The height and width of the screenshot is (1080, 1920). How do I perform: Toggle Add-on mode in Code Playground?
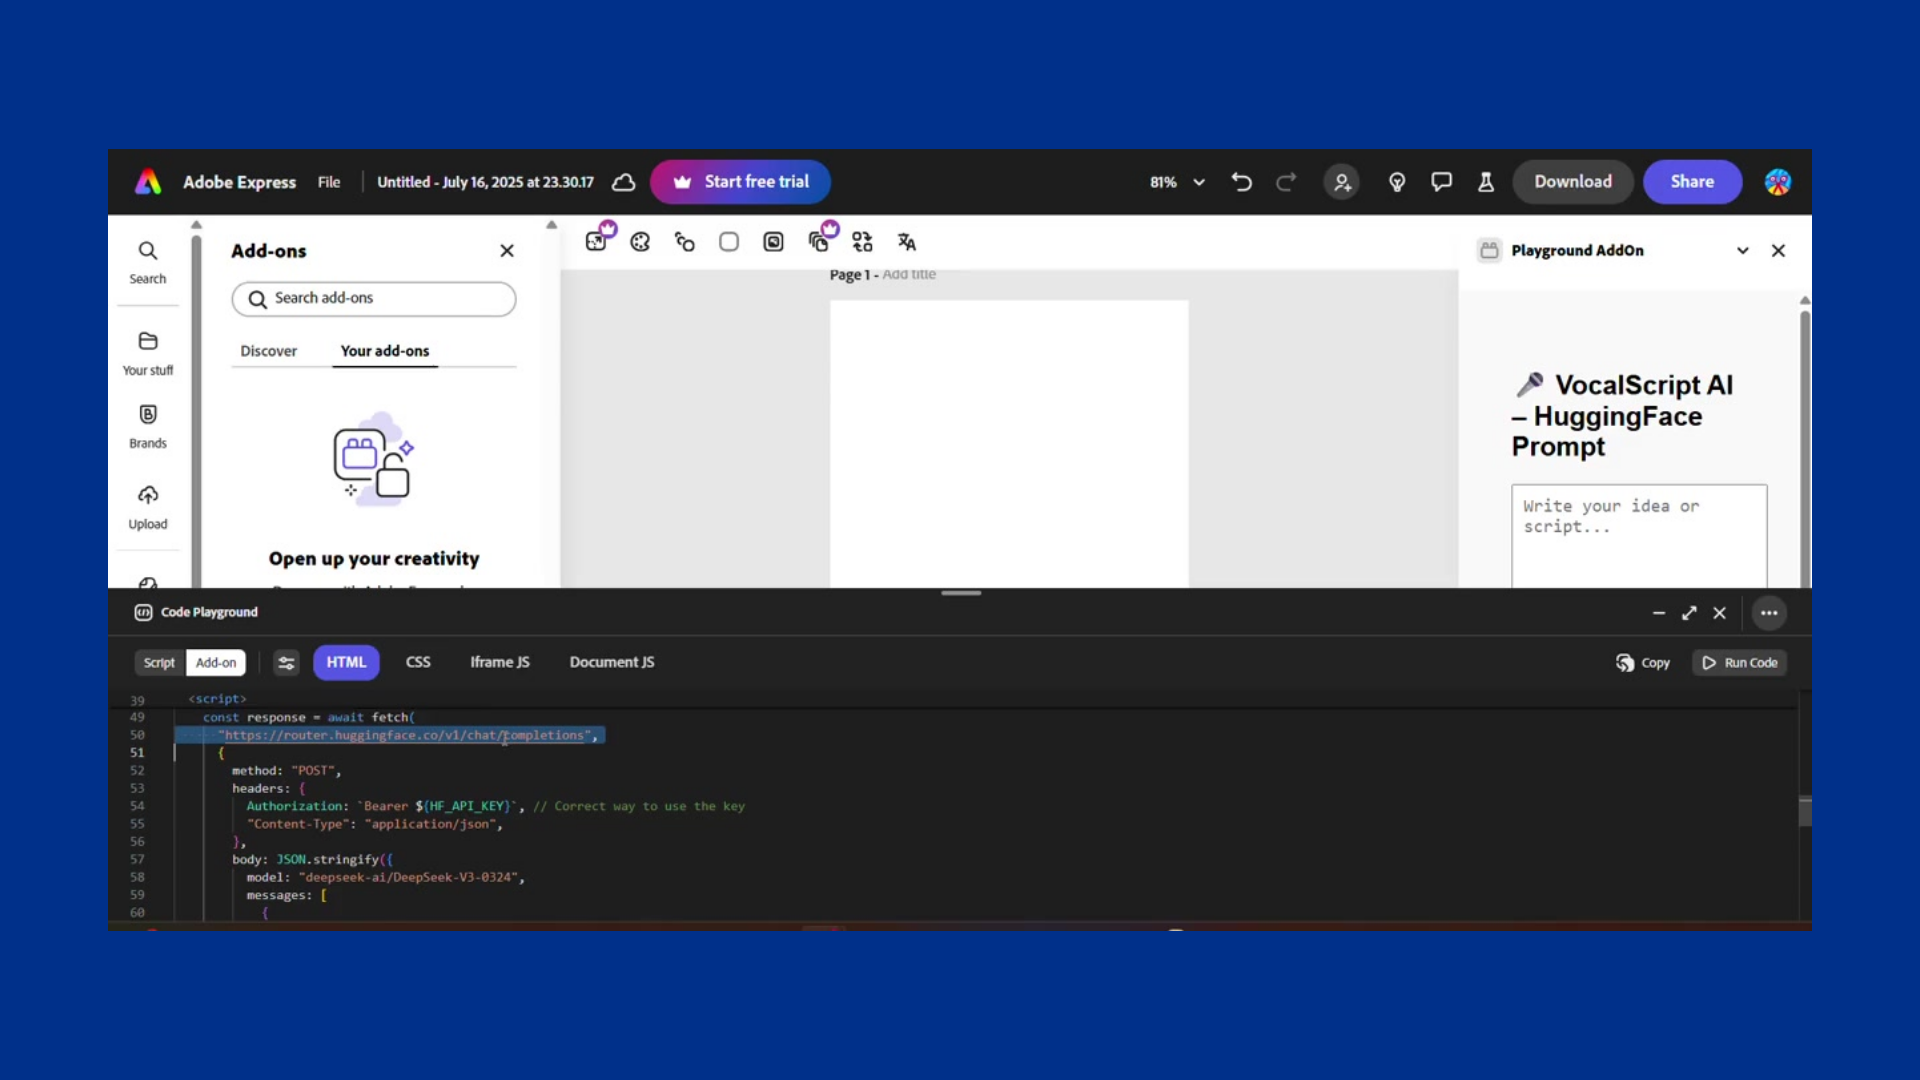point(216,662)
